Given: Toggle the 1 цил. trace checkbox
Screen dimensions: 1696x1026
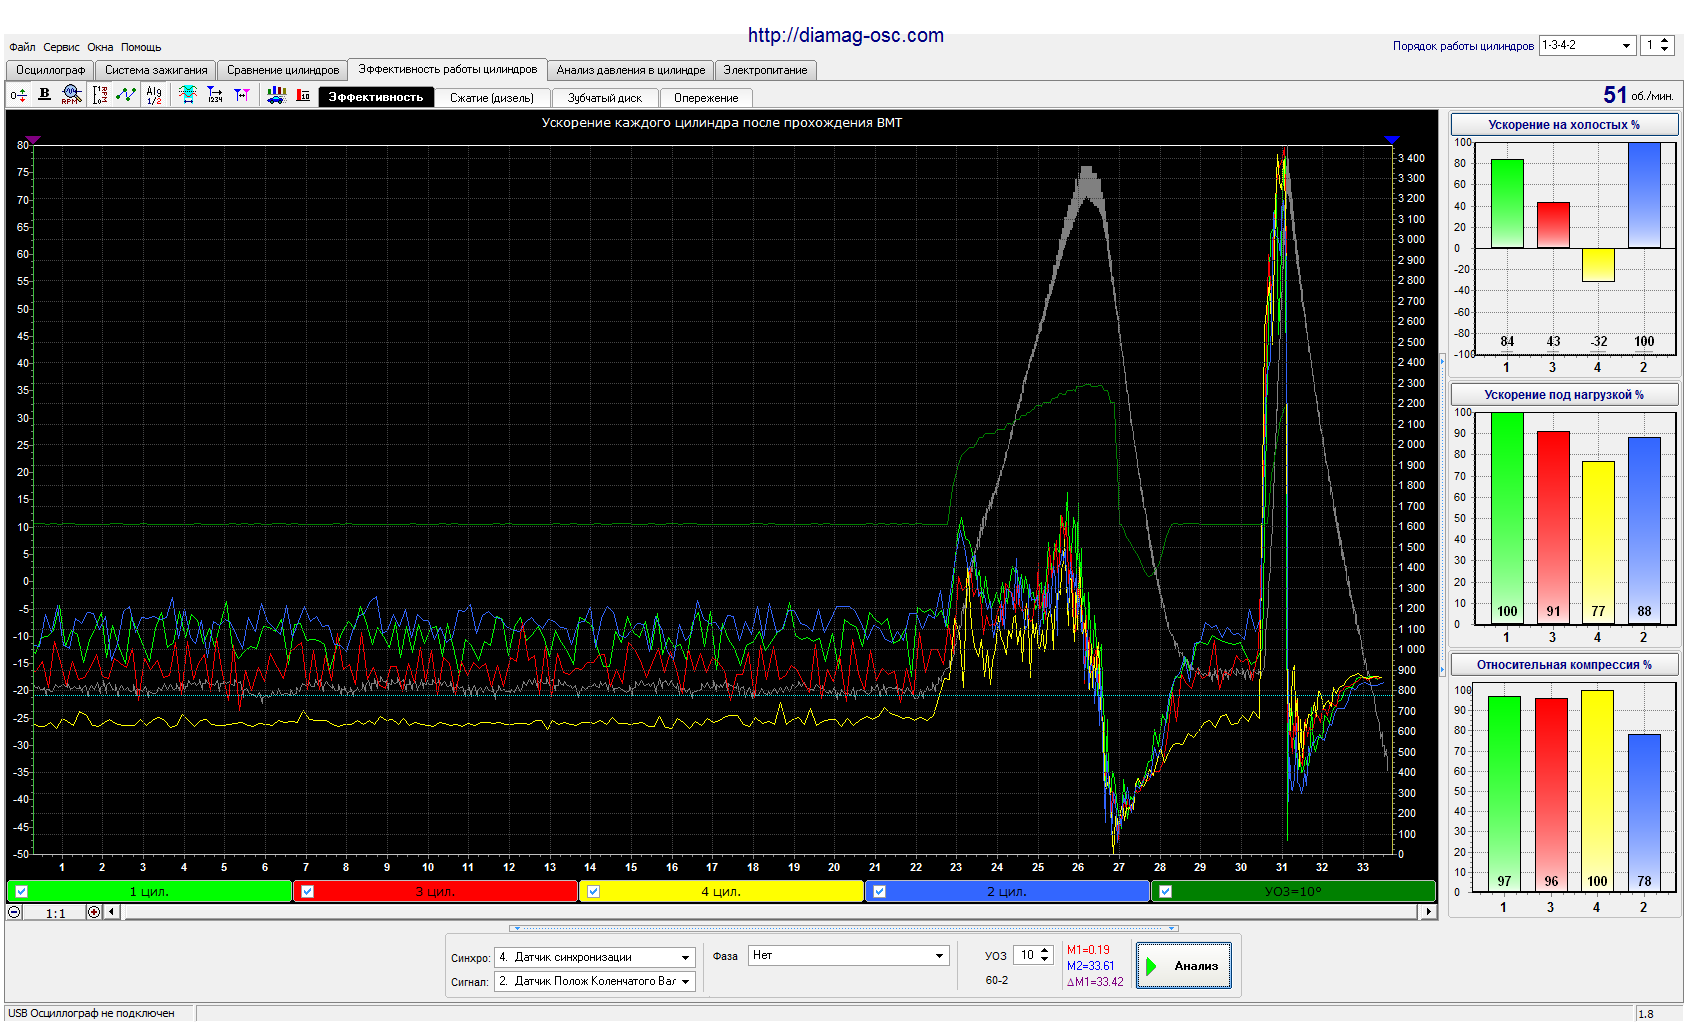Looking at the screenshot, I should [x=22, y=892].
